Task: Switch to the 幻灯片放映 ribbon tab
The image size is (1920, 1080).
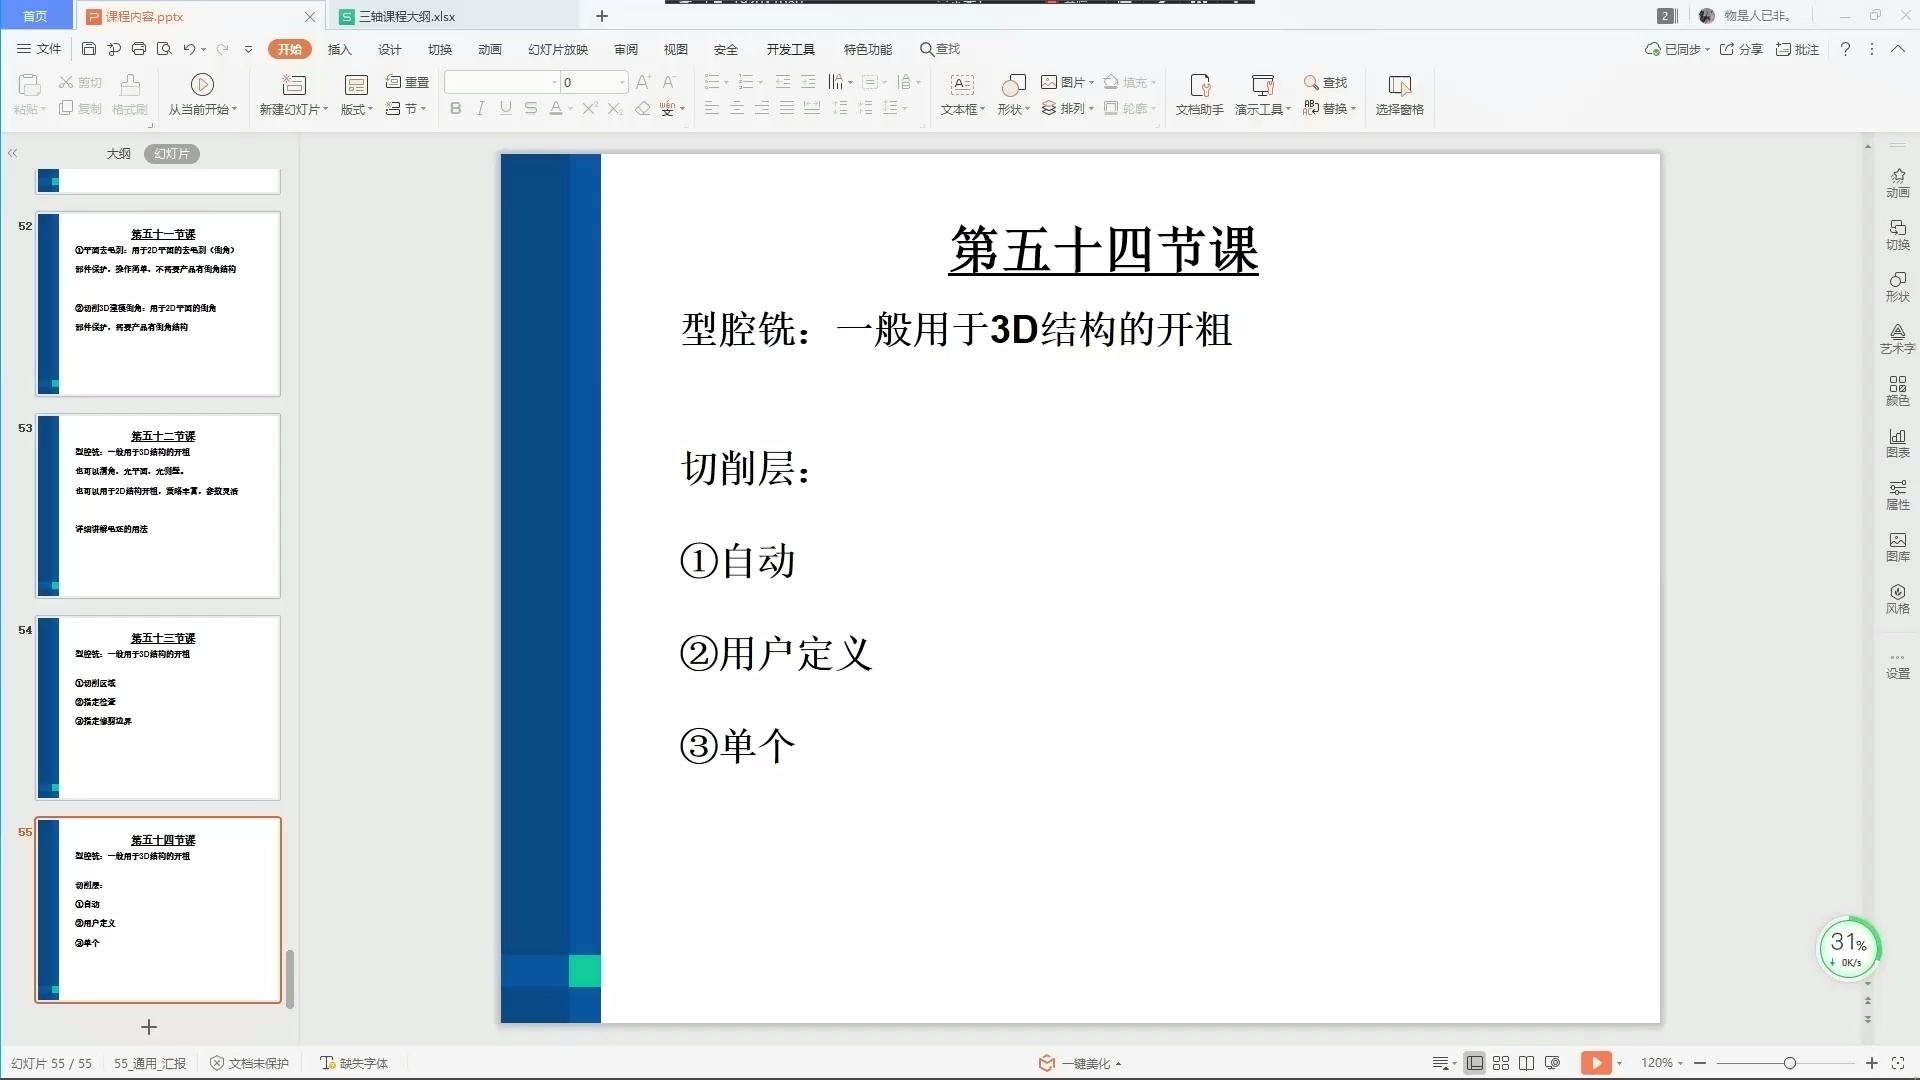Action: (558, 49)
